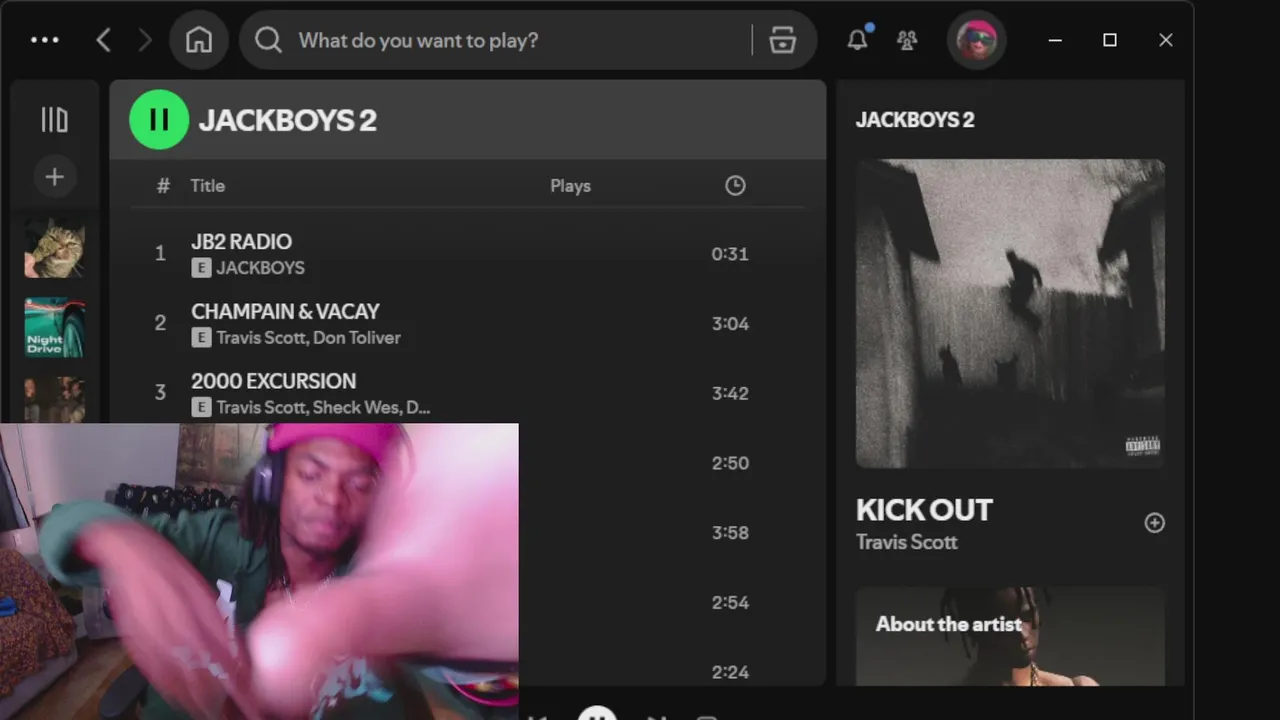The height and width of the screenshot is (720, 1280).
Task: Click track number 3 for 2000 EXCURSION
Action: coord(160,393)
